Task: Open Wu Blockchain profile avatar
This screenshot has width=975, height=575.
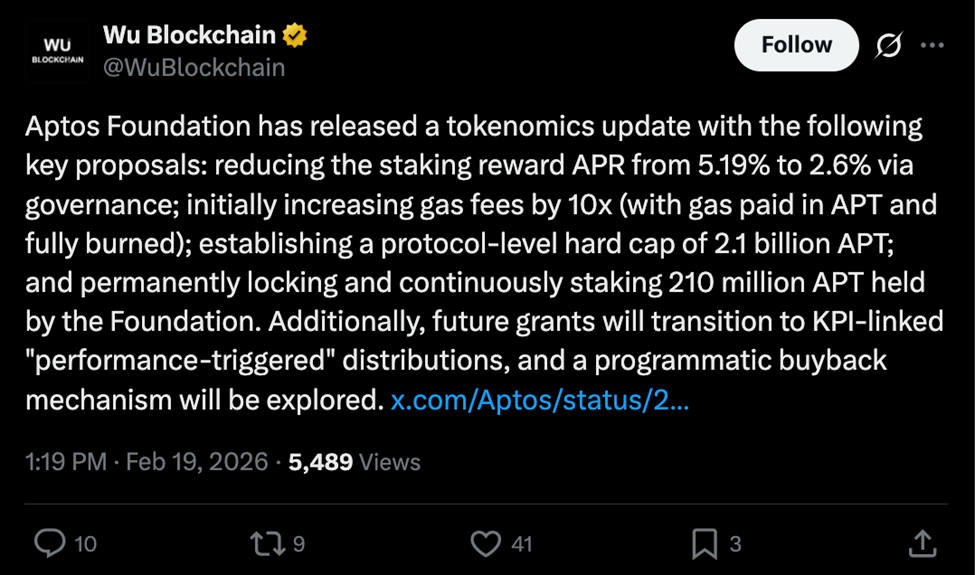Action: tap(57, 50)
